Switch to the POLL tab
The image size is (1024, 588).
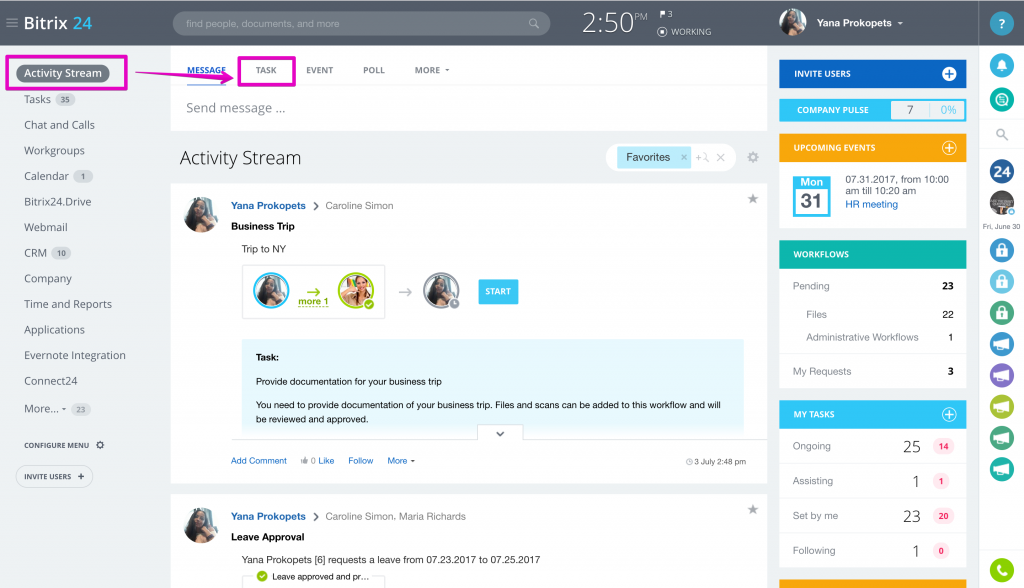pyautogui.click(x=374, y=70)
